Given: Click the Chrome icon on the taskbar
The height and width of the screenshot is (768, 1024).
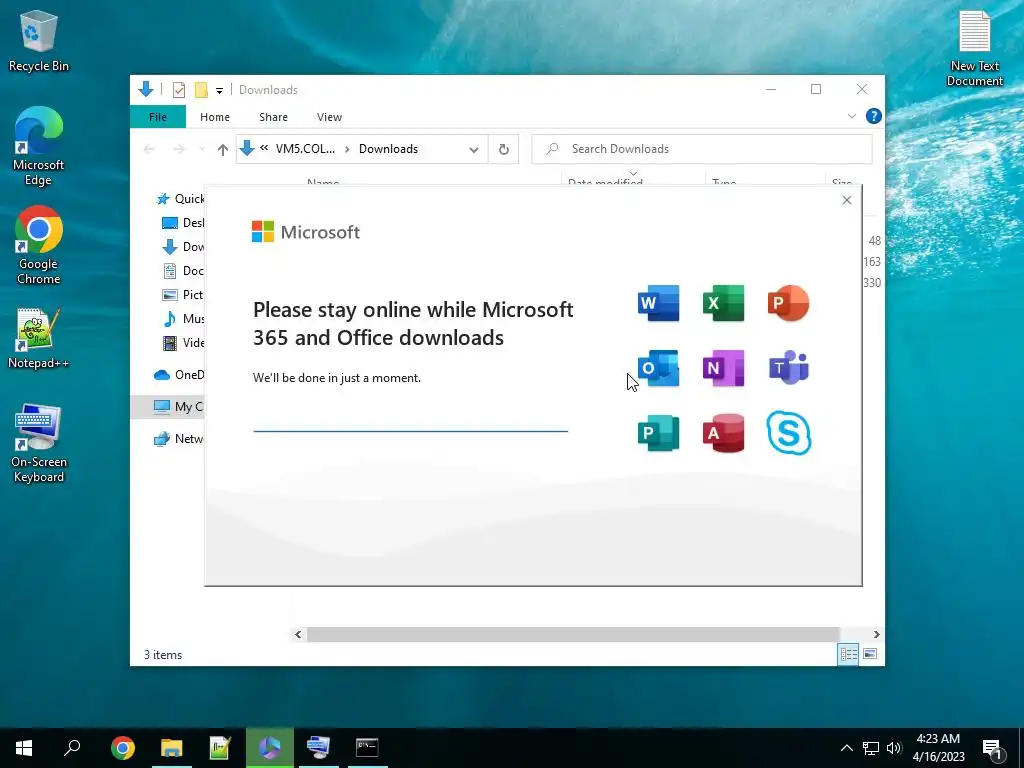Looking at the screenshot, I should tap(123, 748).
